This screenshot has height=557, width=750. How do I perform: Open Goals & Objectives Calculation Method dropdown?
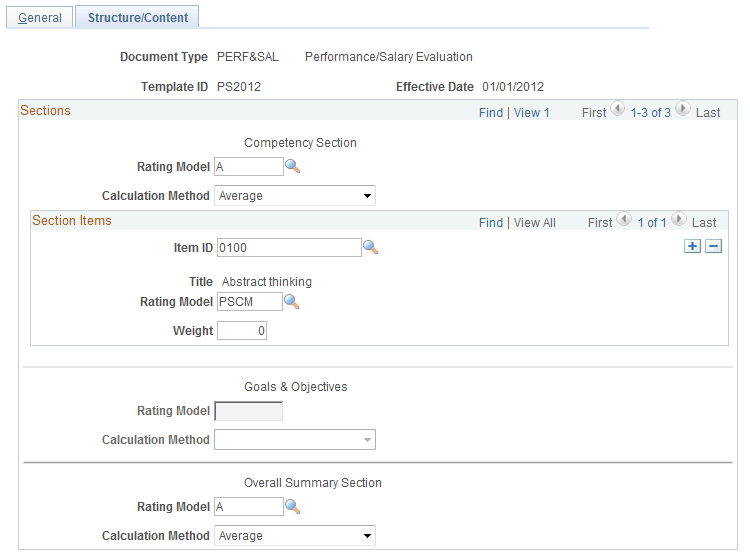[x=295, y=439]
